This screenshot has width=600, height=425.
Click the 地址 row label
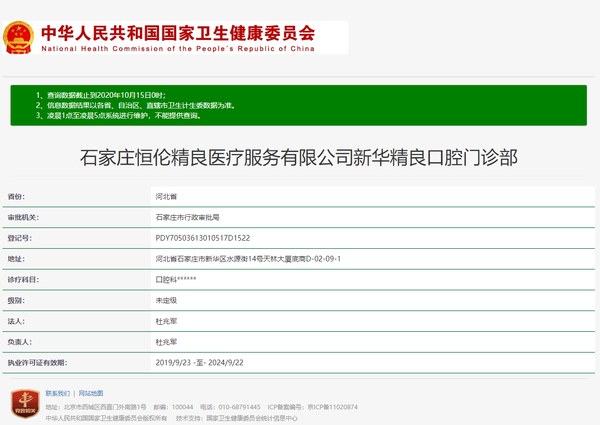coord(16,259)
